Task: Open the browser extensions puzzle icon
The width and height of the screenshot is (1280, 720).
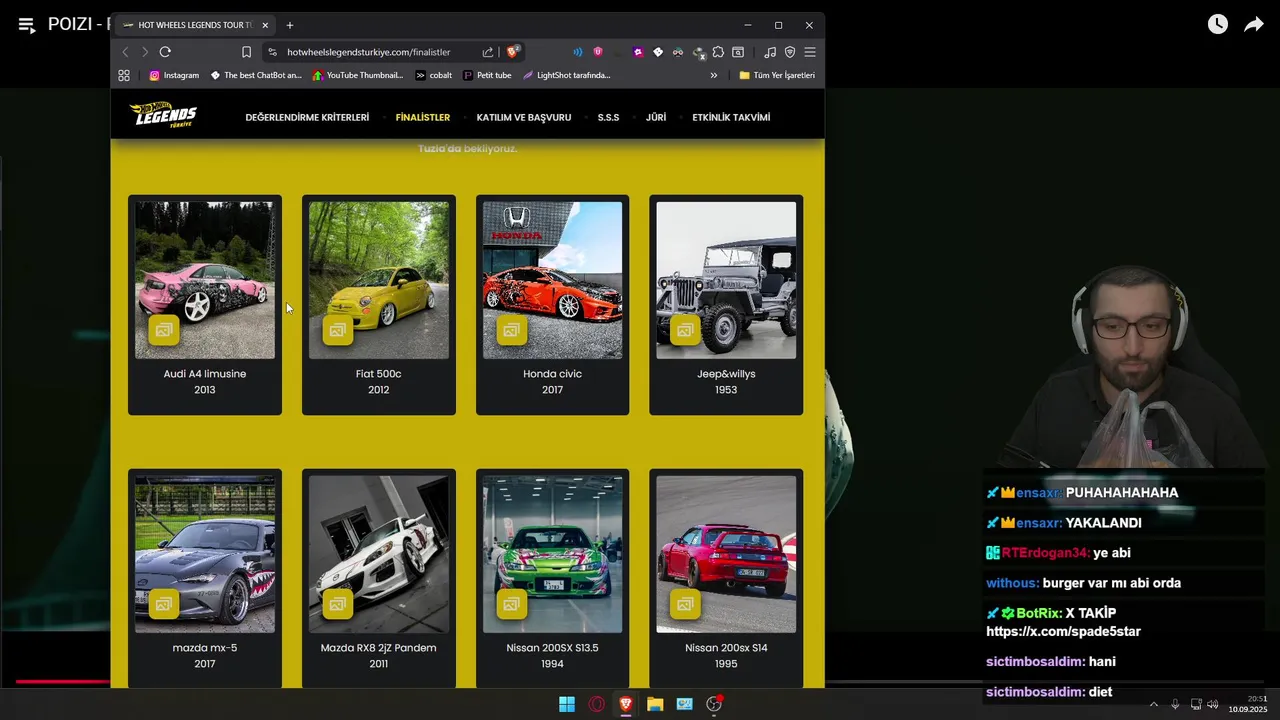Action: click(x=718, y=52)
